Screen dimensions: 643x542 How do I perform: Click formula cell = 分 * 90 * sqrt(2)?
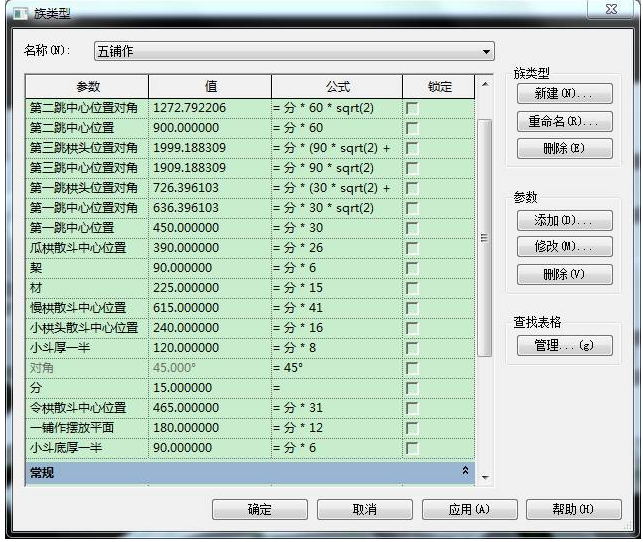click(x=337, y=168)
